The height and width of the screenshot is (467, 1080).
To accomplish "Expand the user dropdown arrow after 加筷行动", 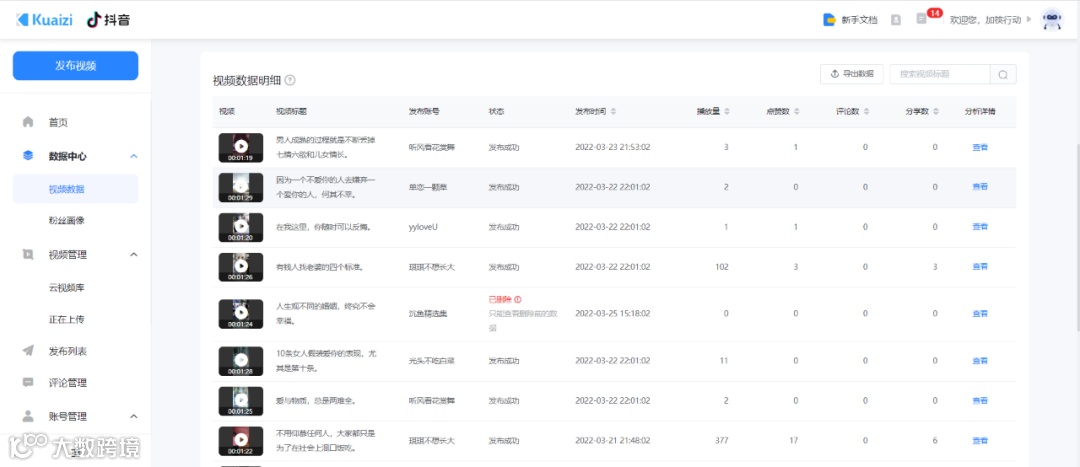I will [1029, 19].
